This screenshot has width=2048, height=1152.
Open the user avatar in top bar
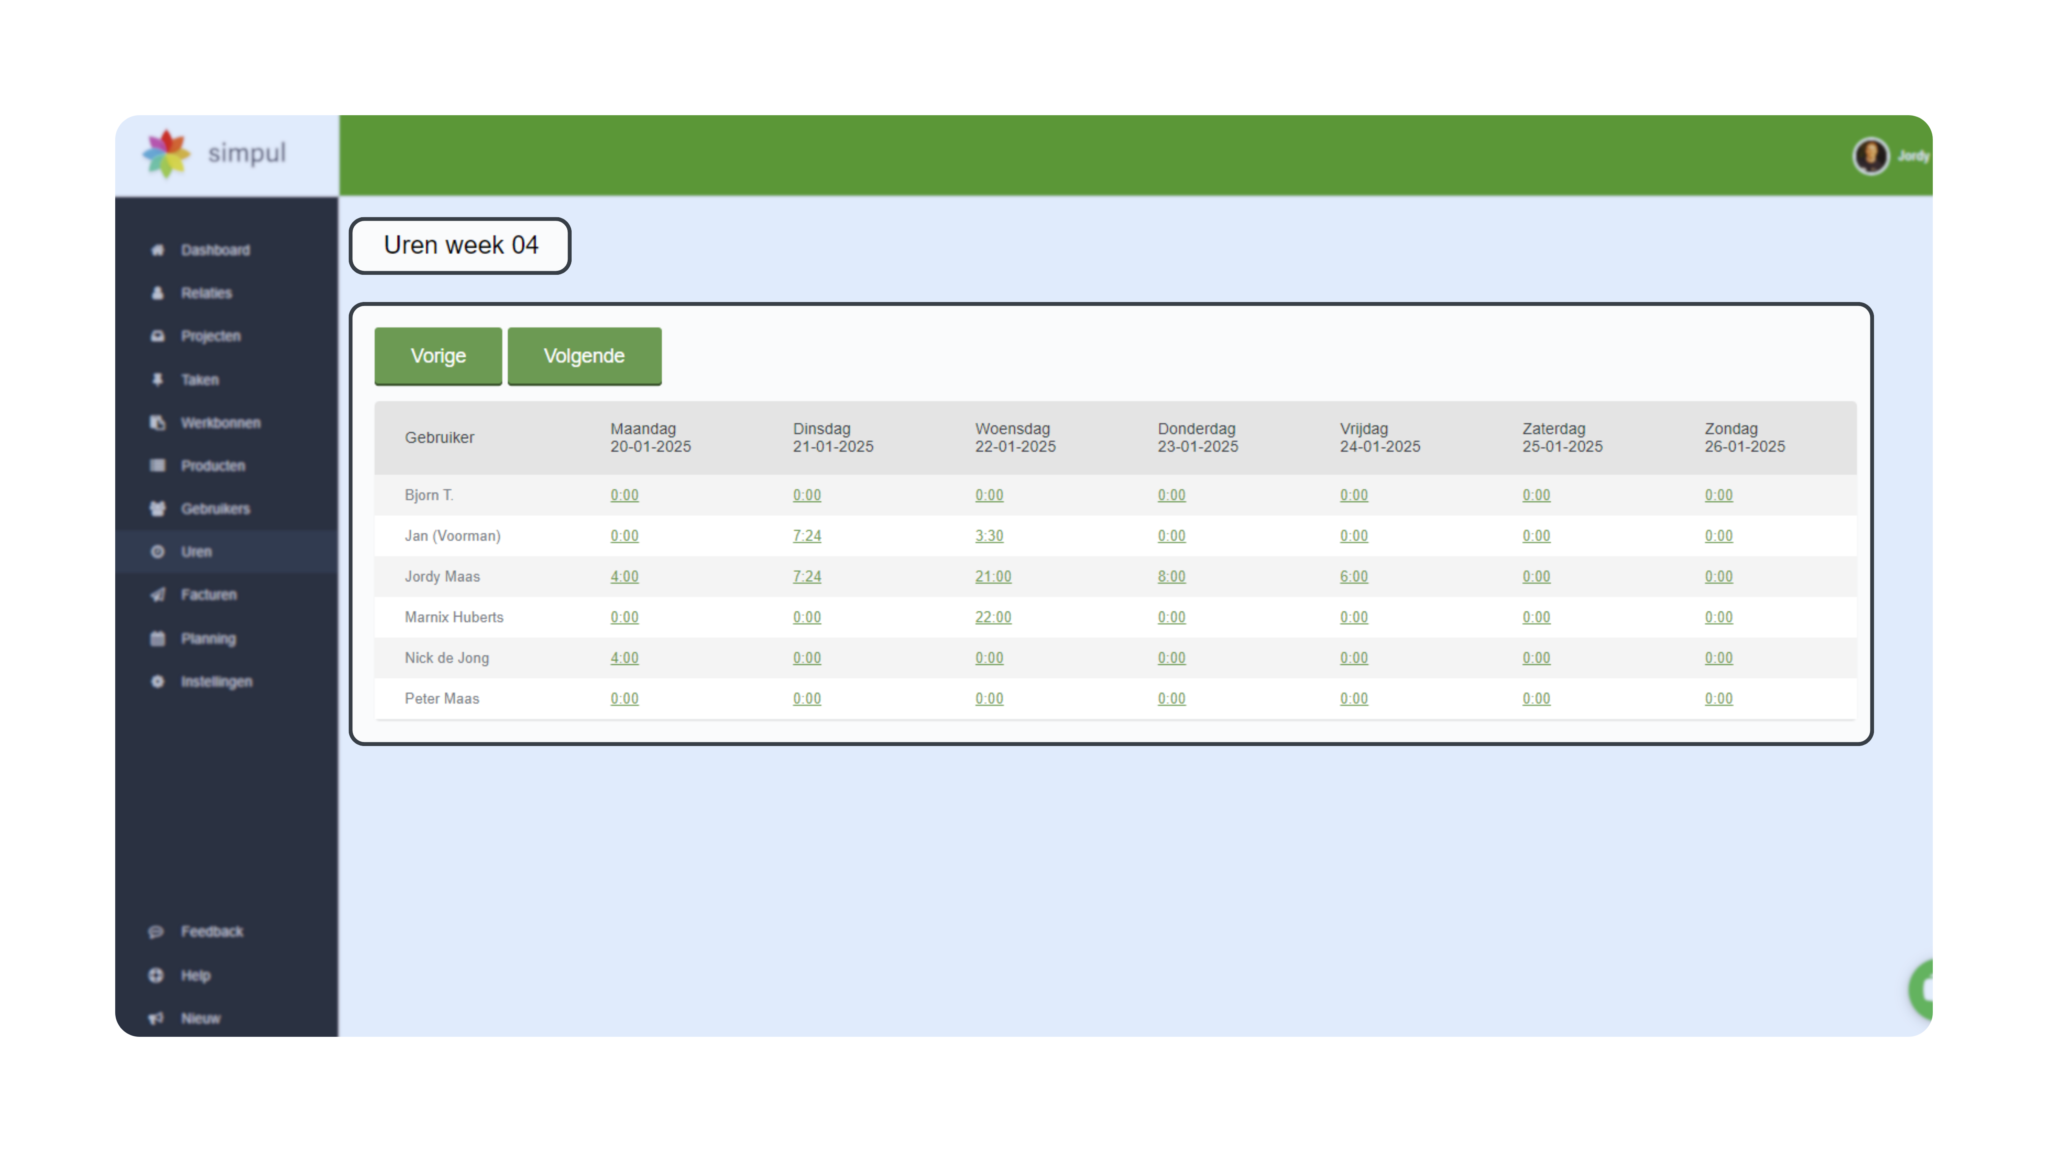click(x=1871, y=156)
